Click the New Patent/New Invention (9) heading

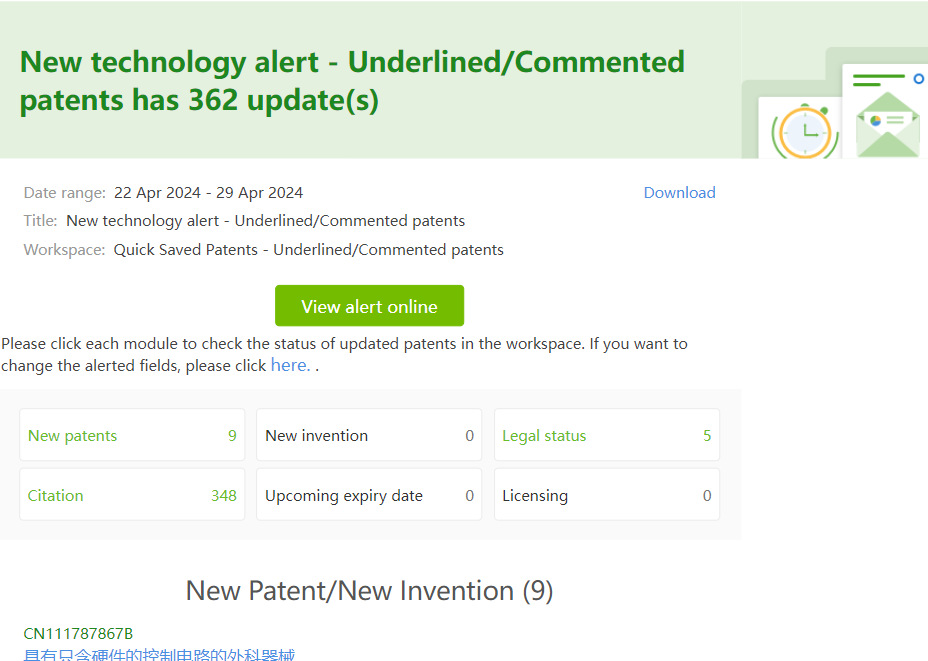tap(369, 591)
